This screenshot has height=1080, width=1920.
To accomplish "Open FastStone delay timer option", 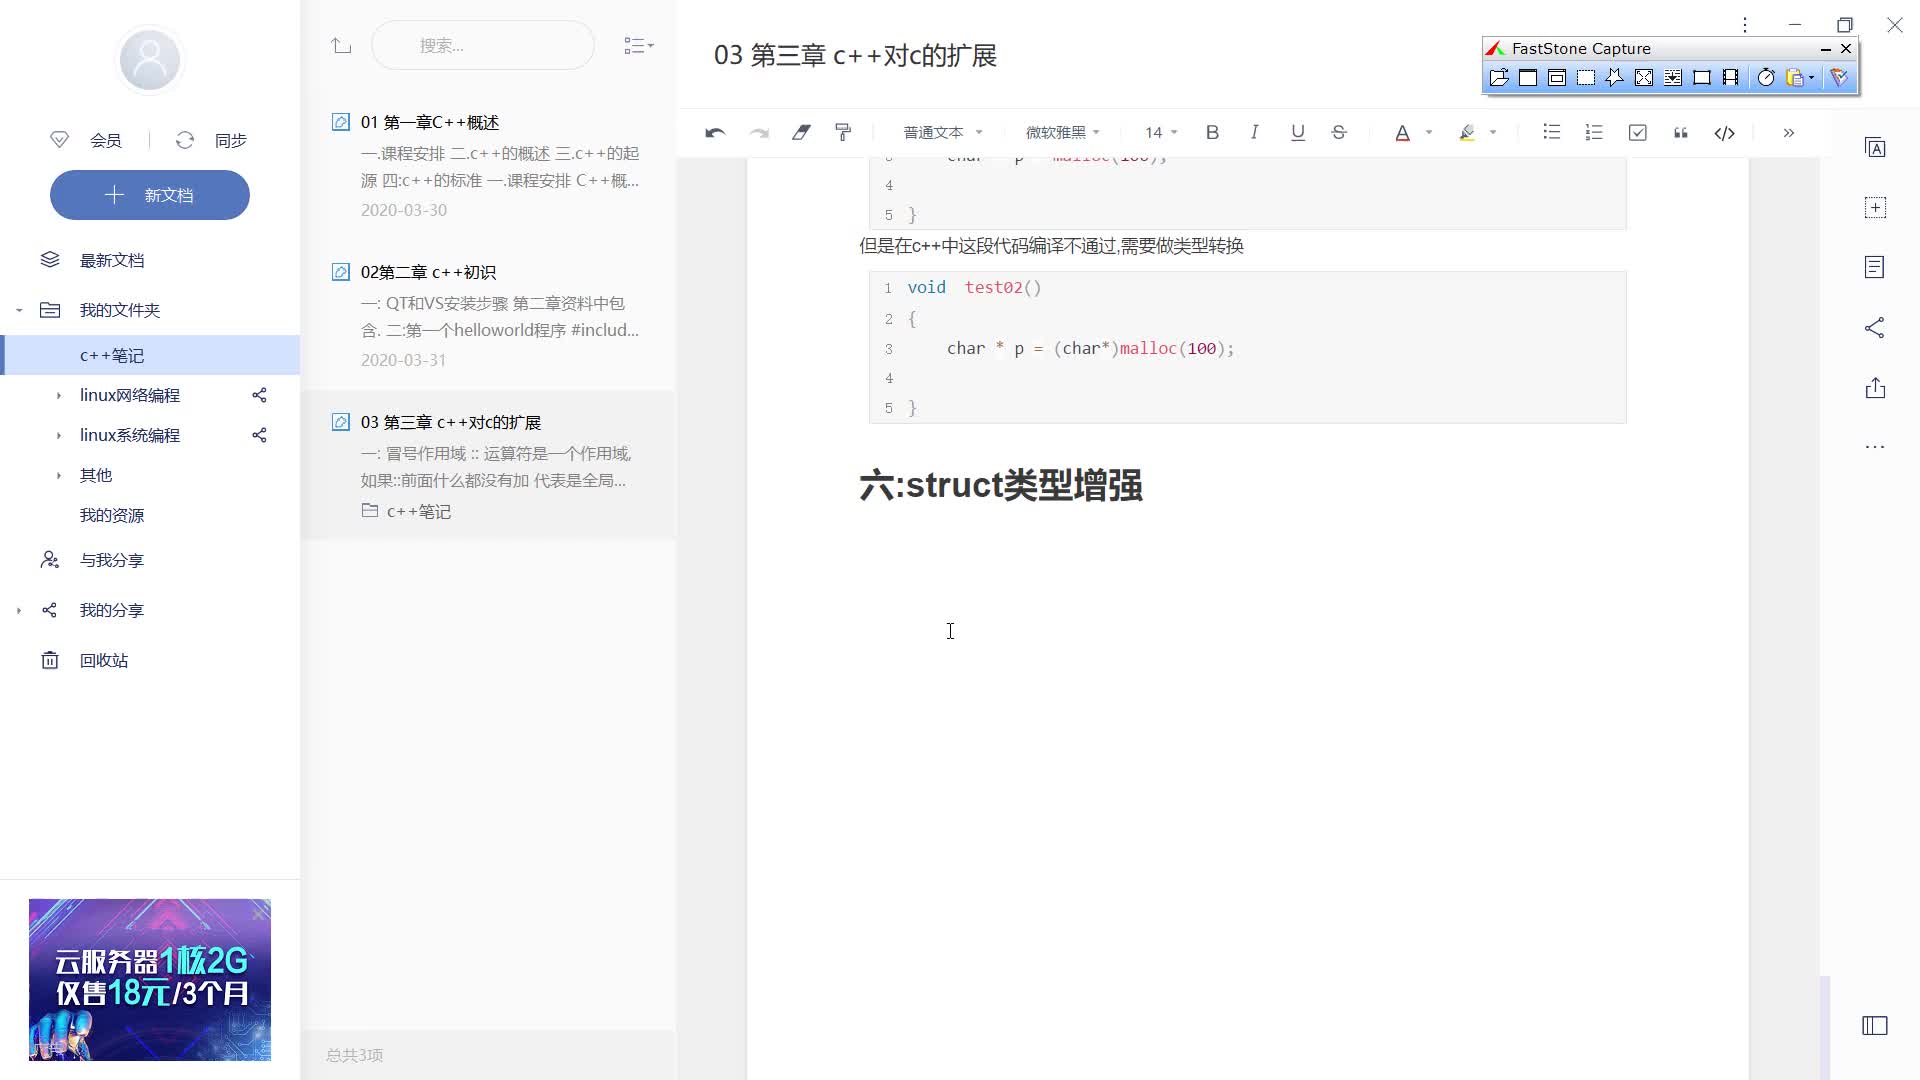I will click(x=1766, y=77).
